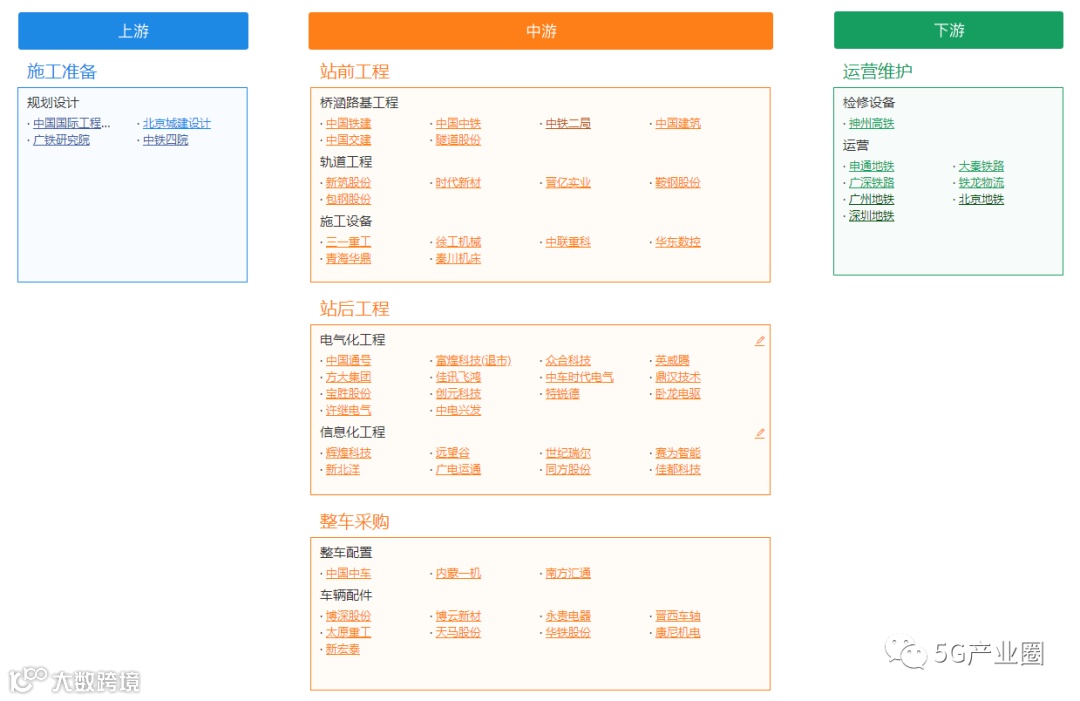Image resolution: width=1080 pixels, height=701 pixels.
Task: Open the 新筑股份 link
Action: (349, 182)
